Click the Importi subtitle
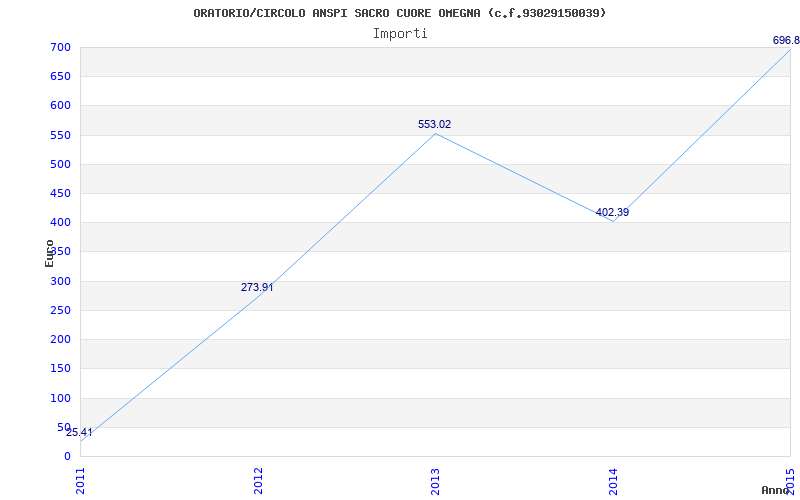The height and width of the screenshot is (500, 800). (400, 34)
